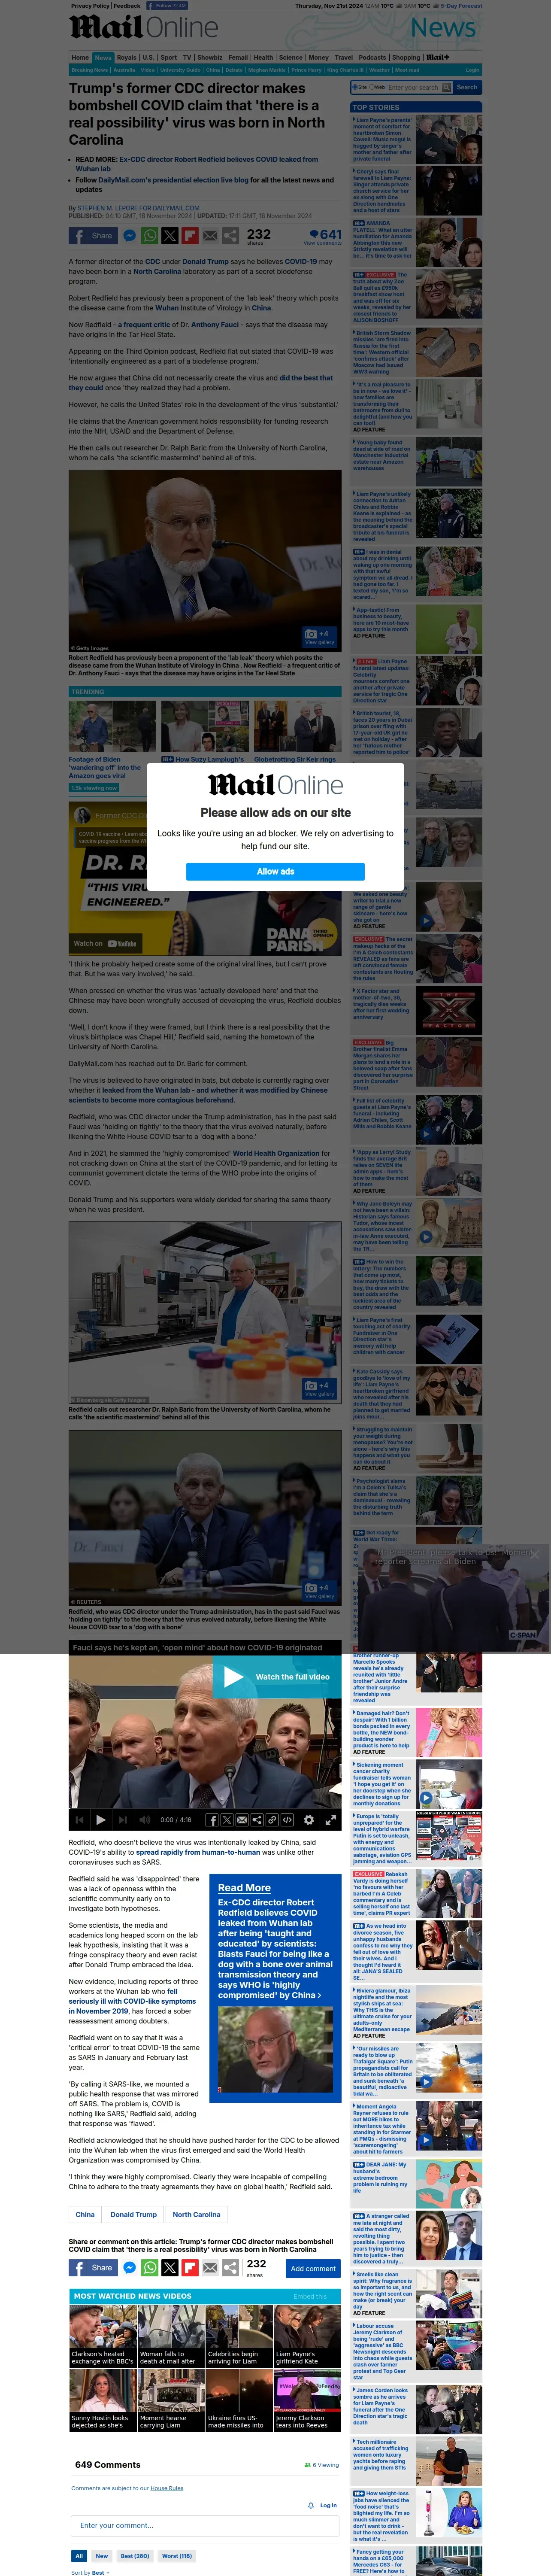The width and height of the screenshot is (551, 2576).
Task: Copy video link icon in player controls
Action: [x=272, y=1819]
